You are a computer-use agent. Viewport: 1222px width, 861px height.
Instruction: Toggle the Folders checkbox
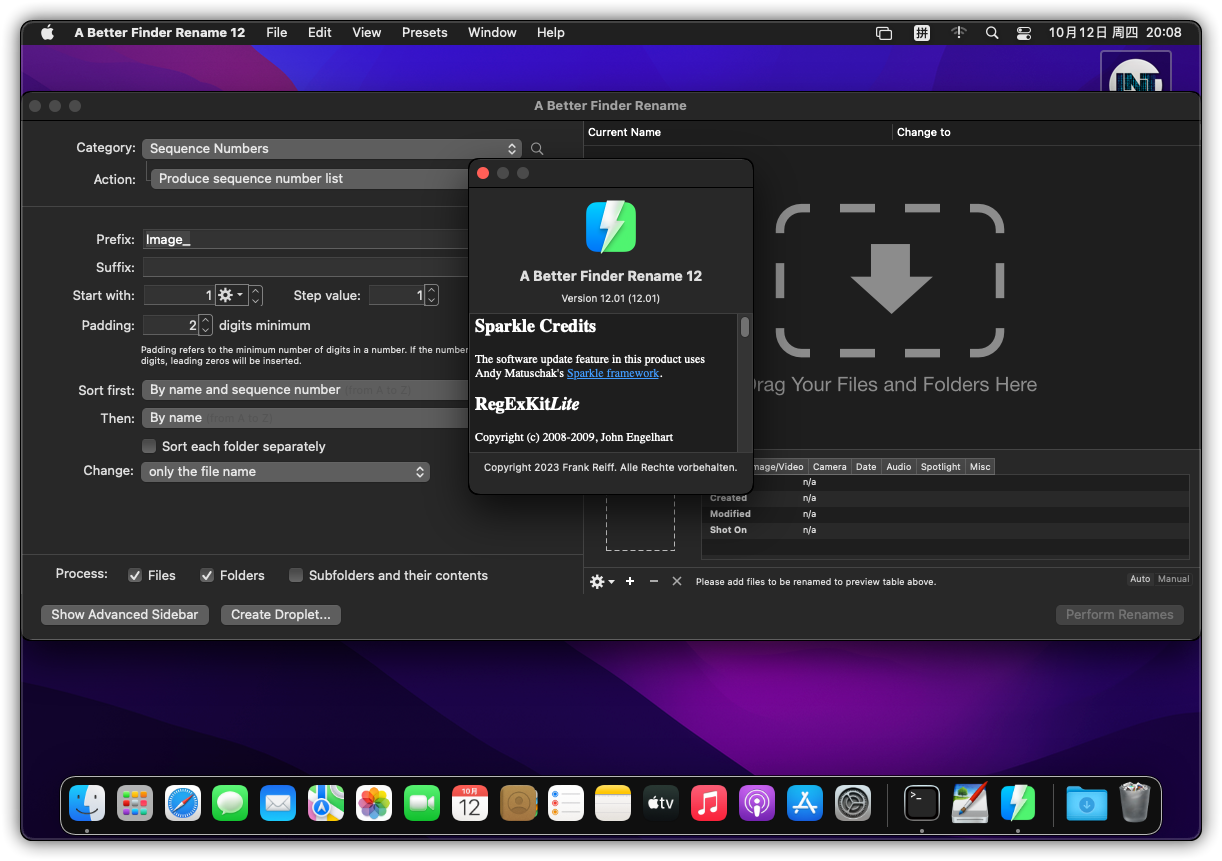pos(207,575)
